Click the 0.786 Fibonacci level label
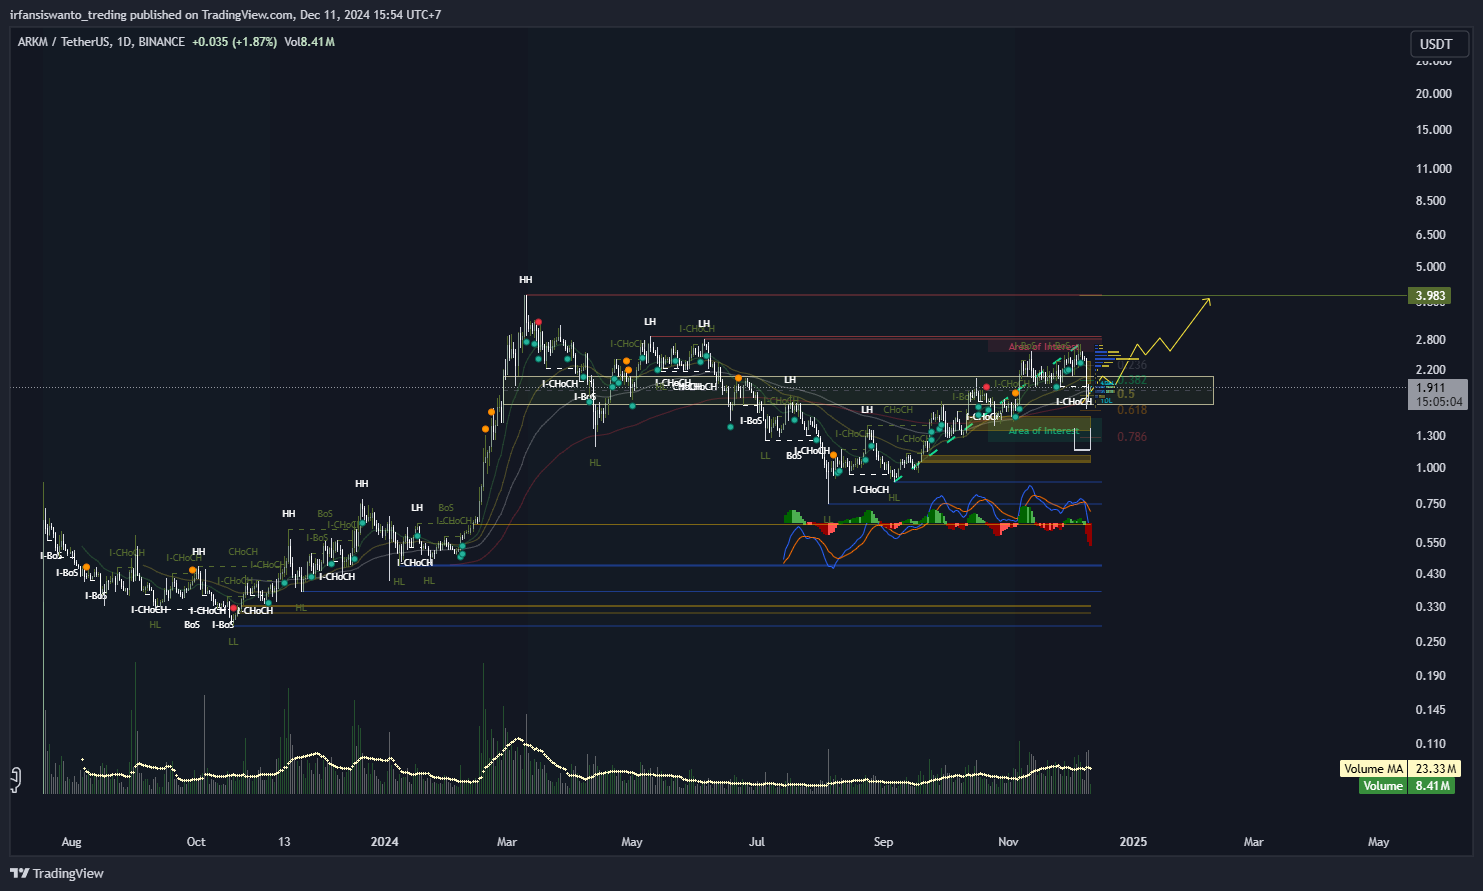The height and width of the screenshot is (891, 1483). pyautogui.click(x=1132, y=436)
